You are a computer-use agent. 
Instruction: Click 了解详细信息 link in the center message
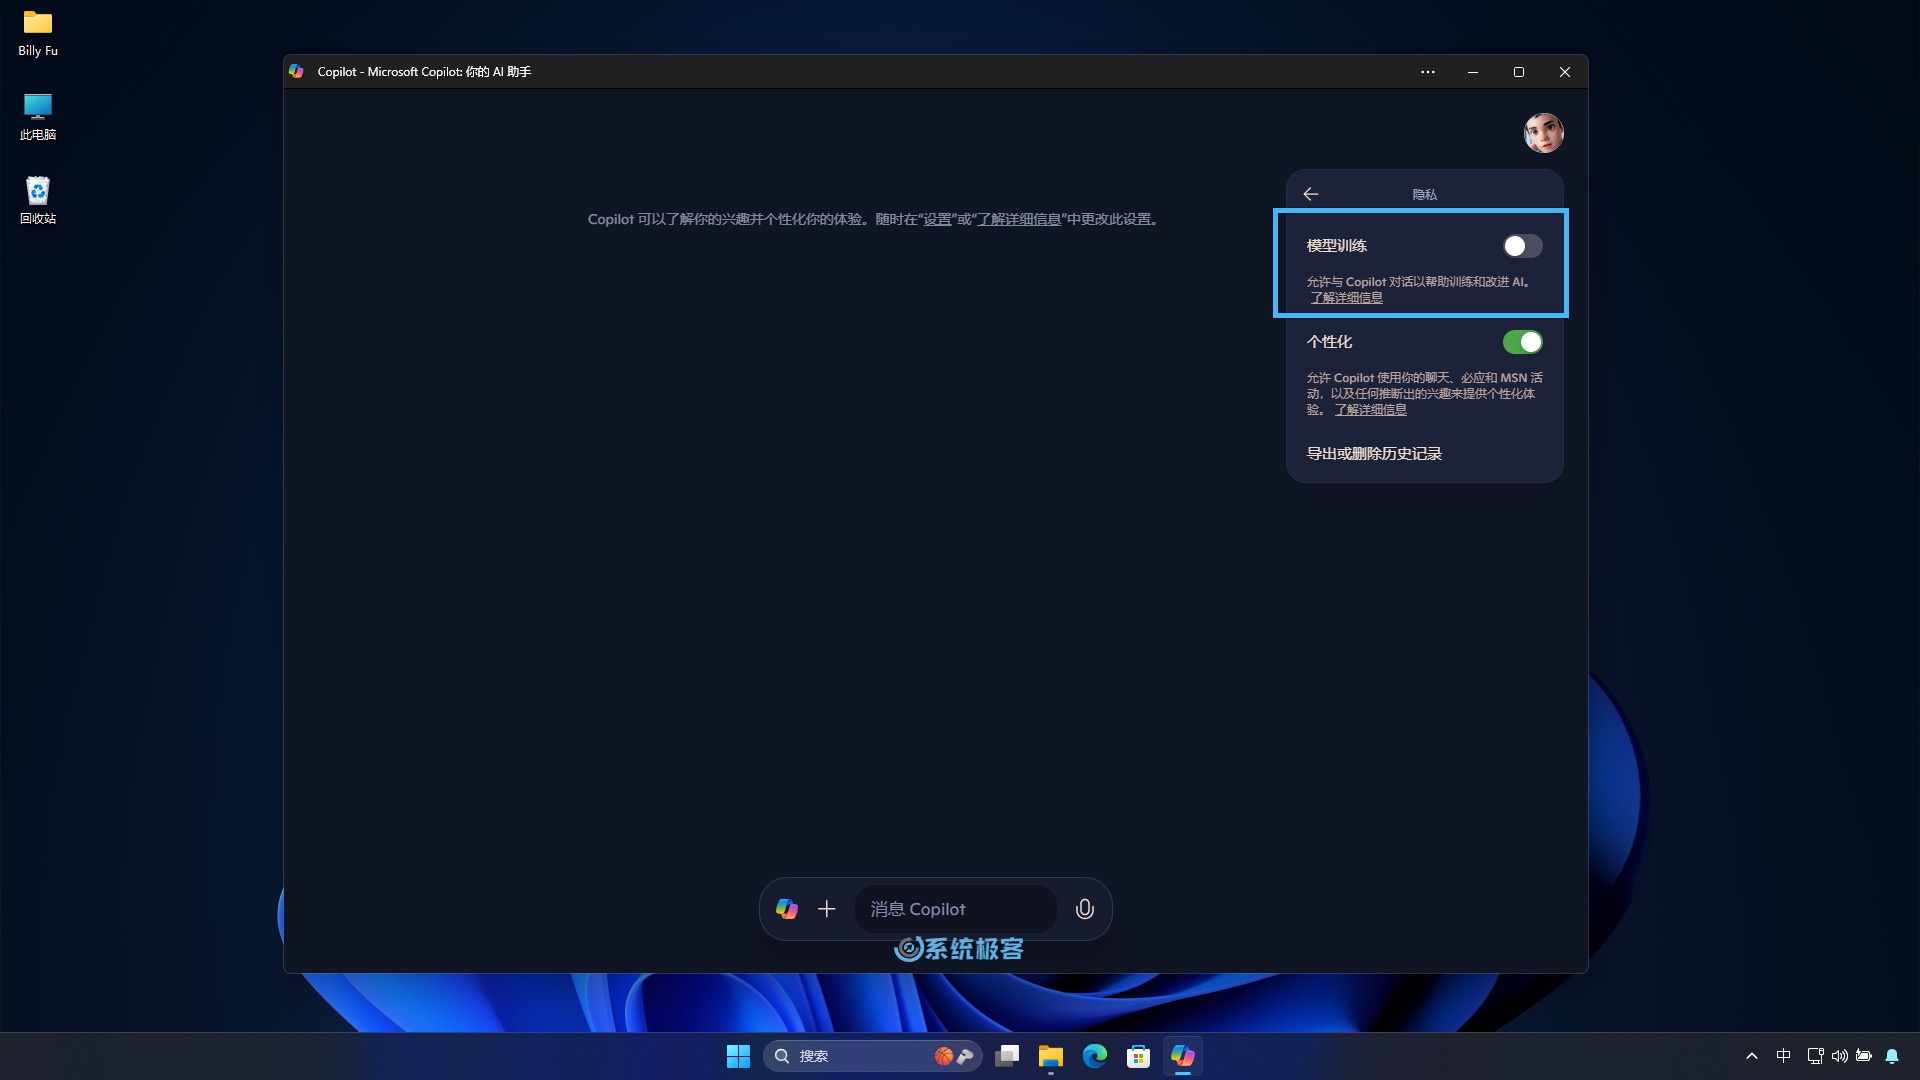pos(1019,219)
